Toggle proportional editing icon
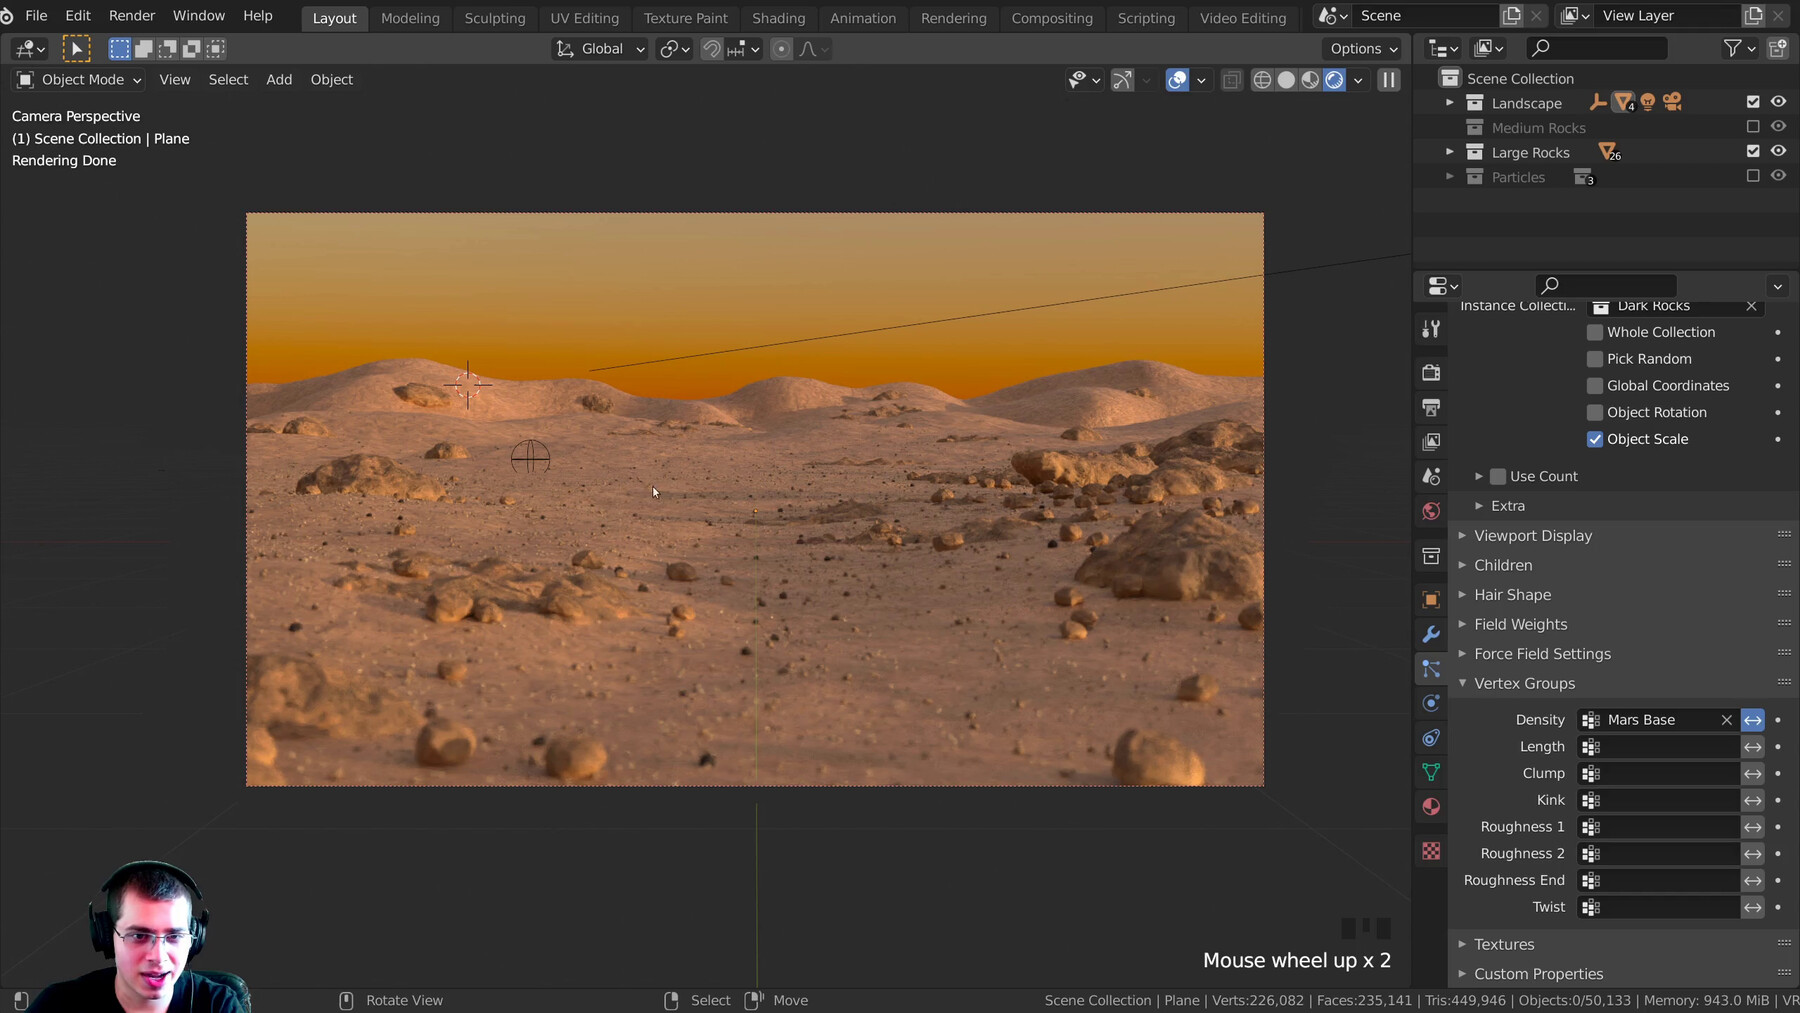 (x=782, y=49)
